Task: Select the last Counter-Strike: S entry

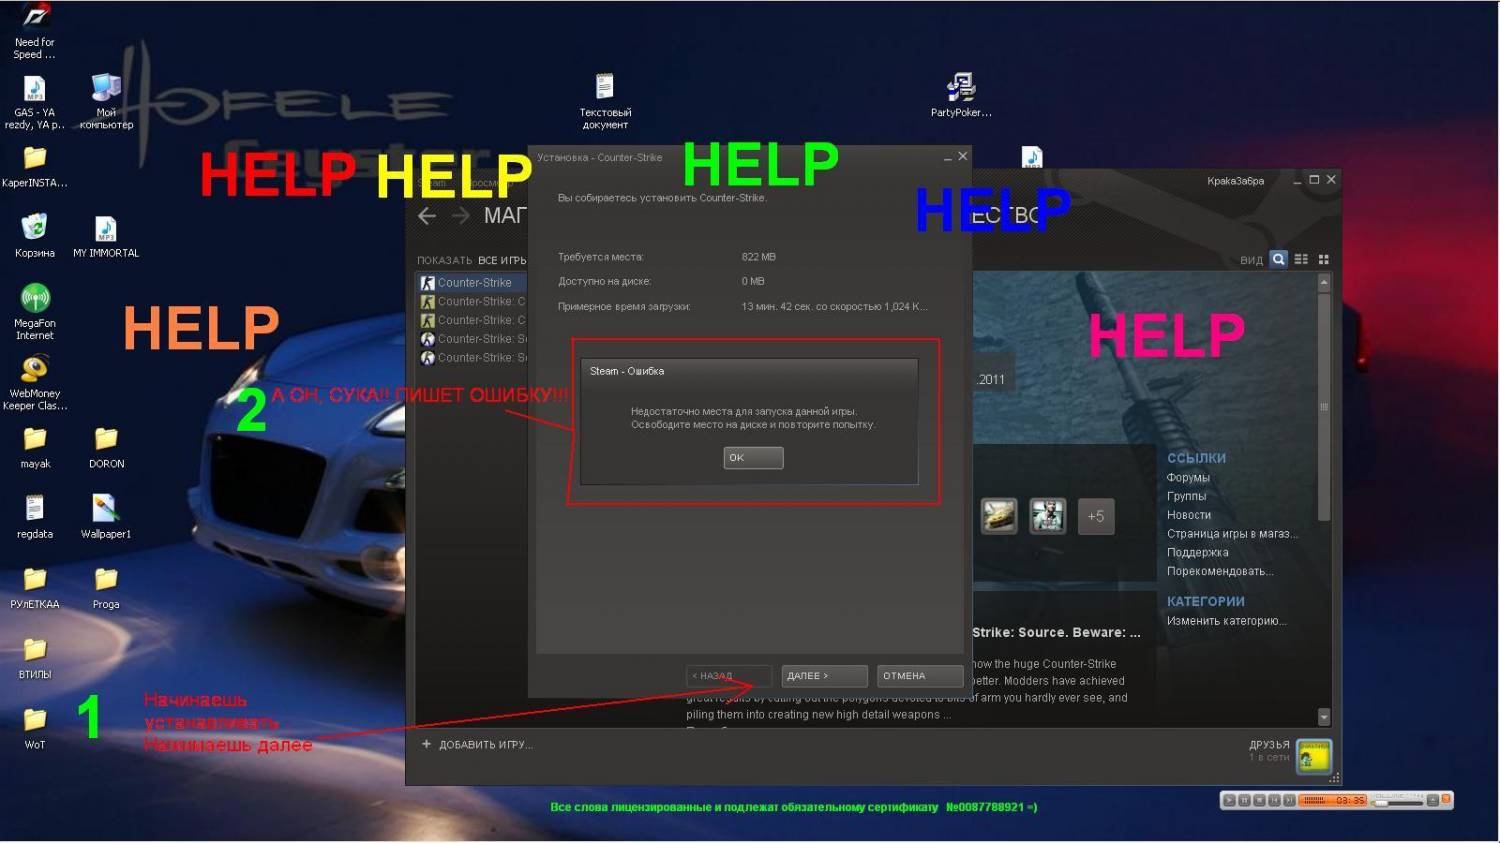Action: point(472,357)
